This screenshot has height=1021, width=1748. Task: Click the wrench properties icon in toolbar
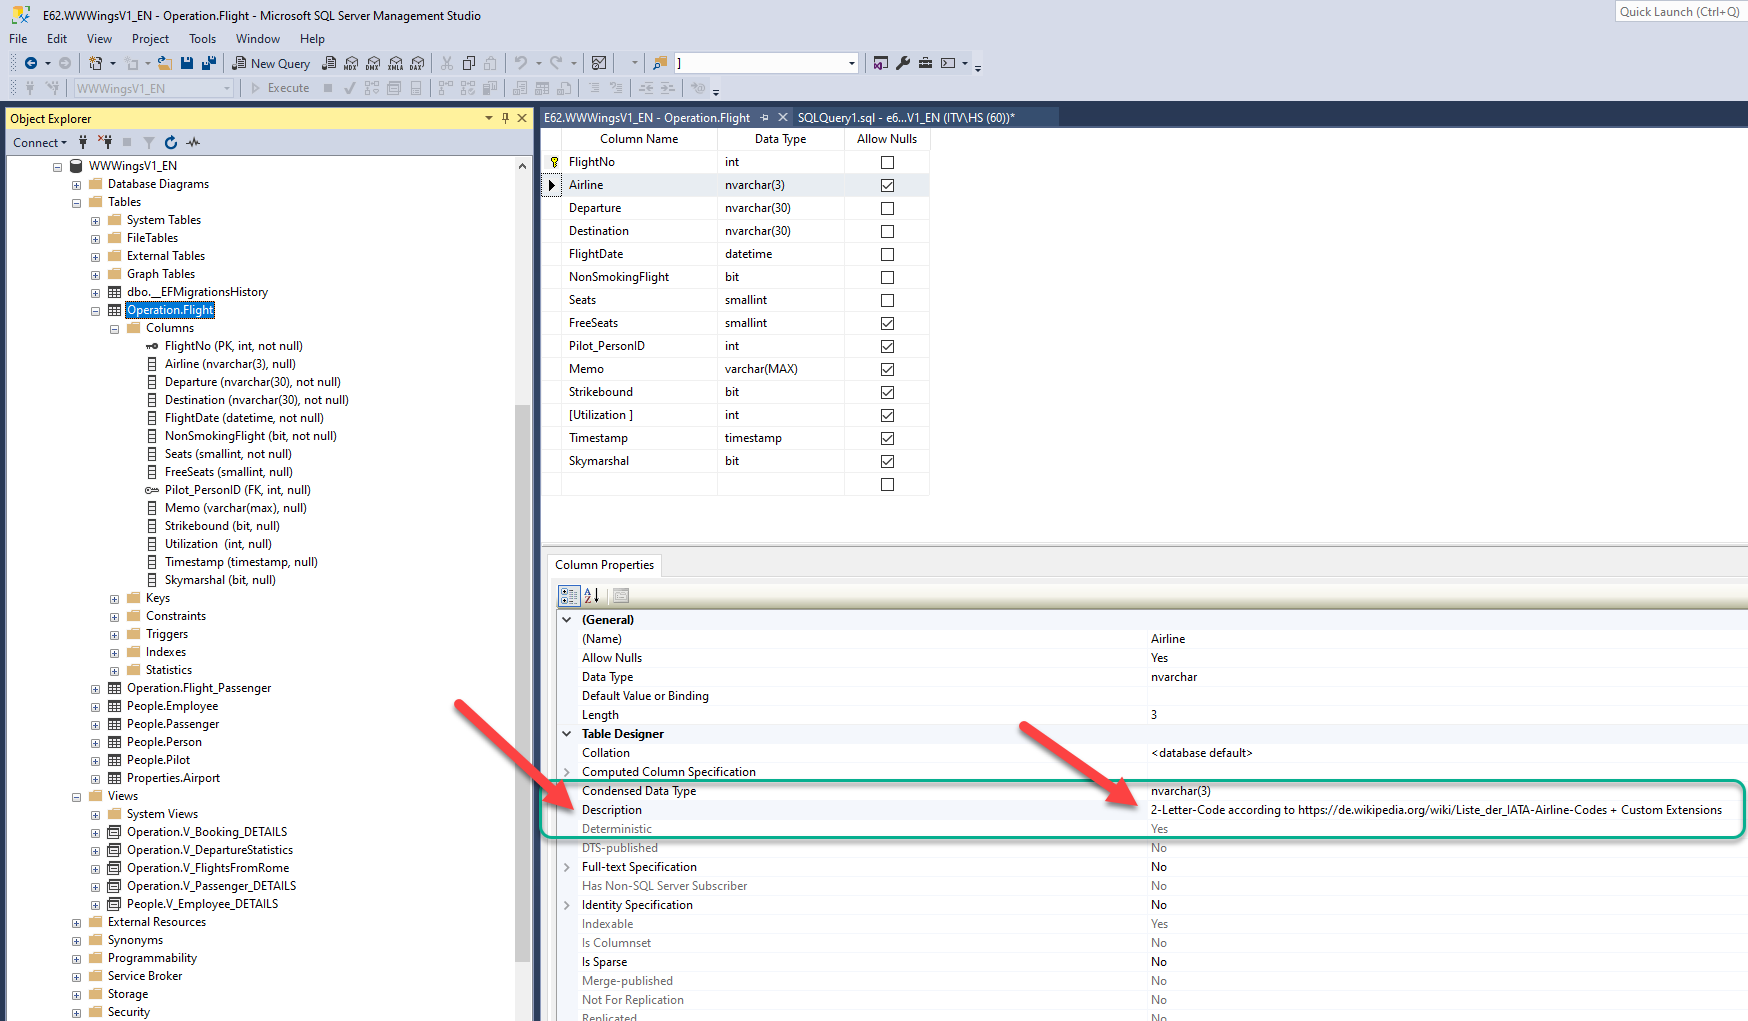pos(903,63)
